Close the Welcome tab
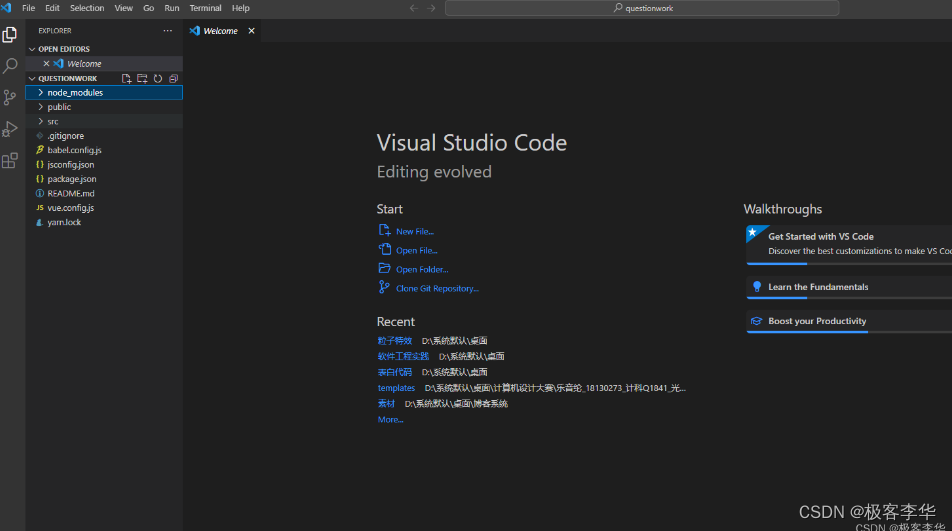Viewport: 952px width, 531px height. click(251, 30)
